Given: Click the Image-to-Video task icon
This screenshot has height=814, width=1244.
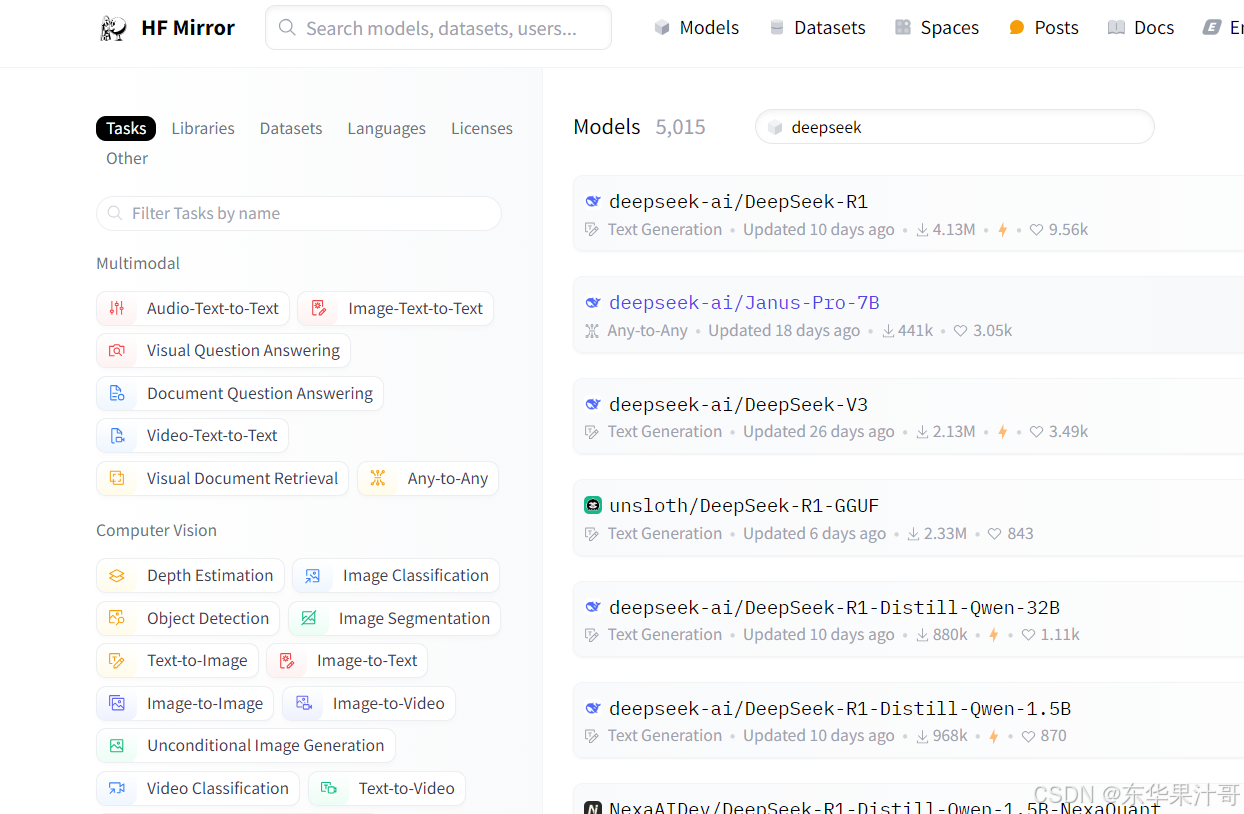Looking at the screenshot, I should tap(303, 703).
